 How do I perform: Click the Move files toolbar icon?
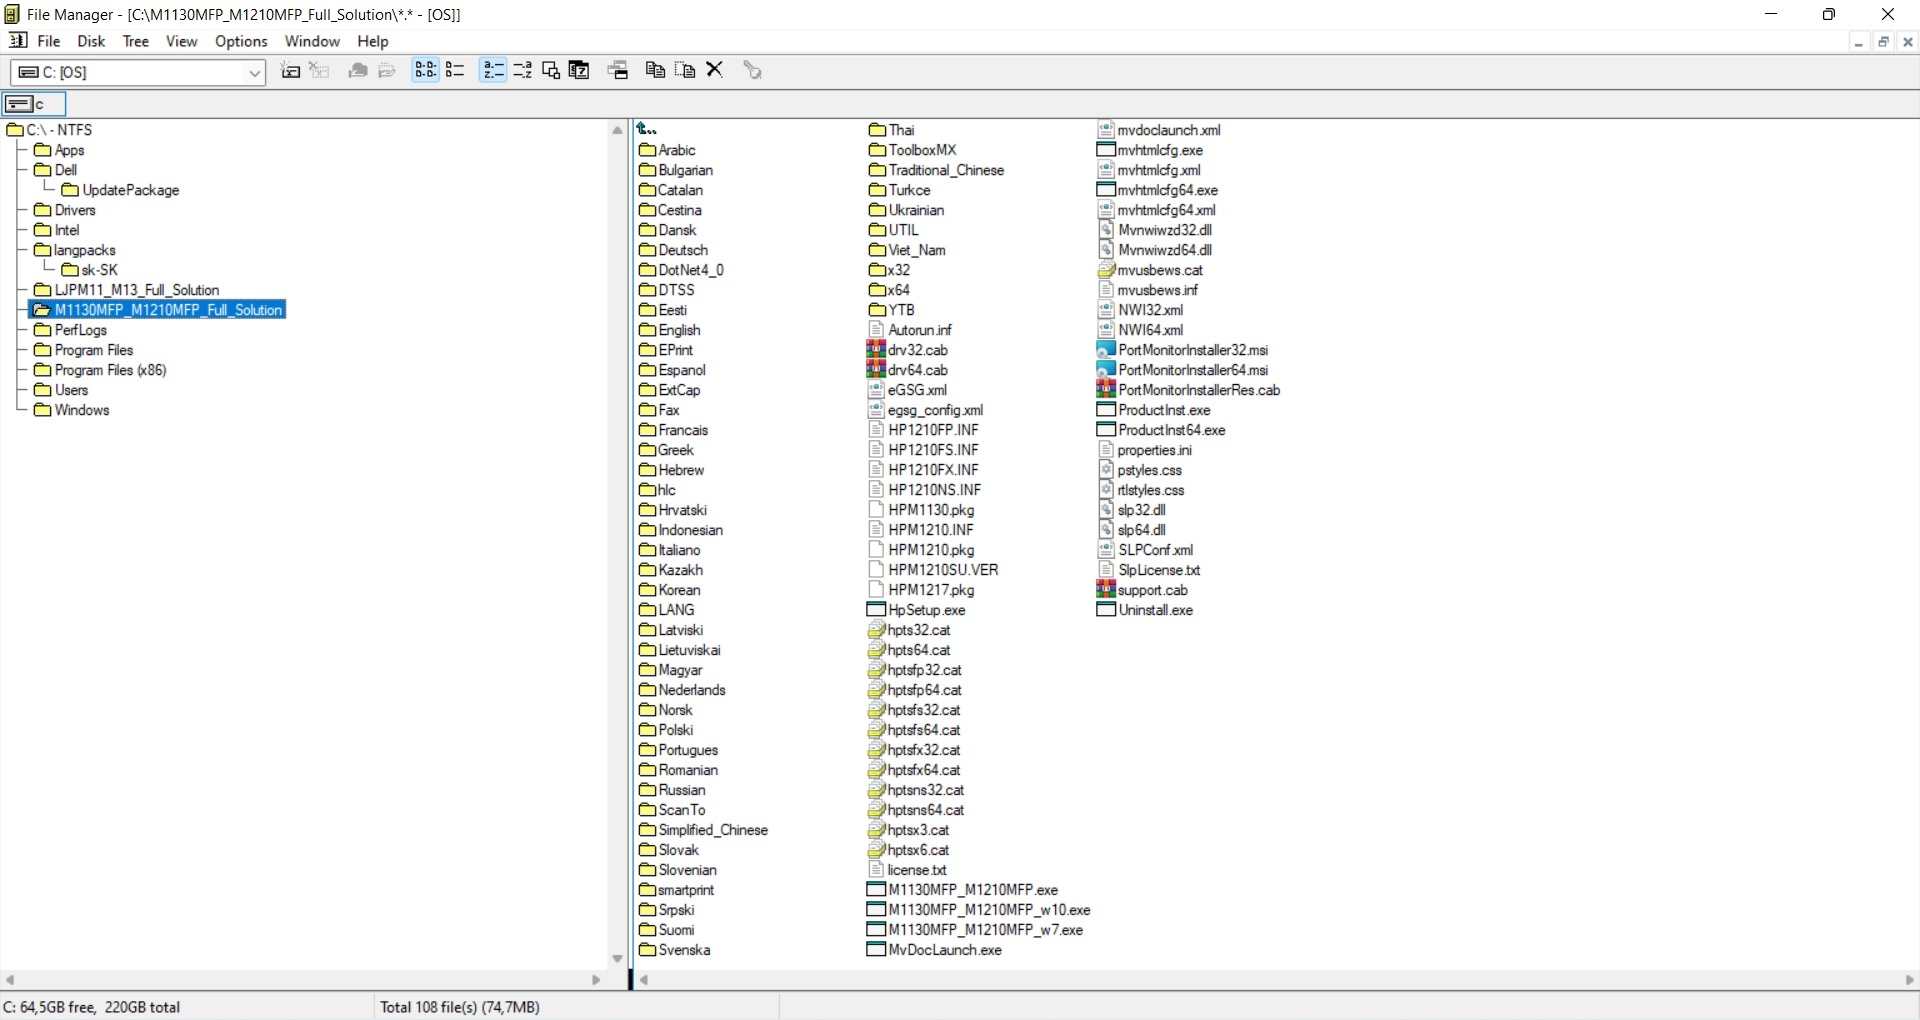(x=685, y=70)
